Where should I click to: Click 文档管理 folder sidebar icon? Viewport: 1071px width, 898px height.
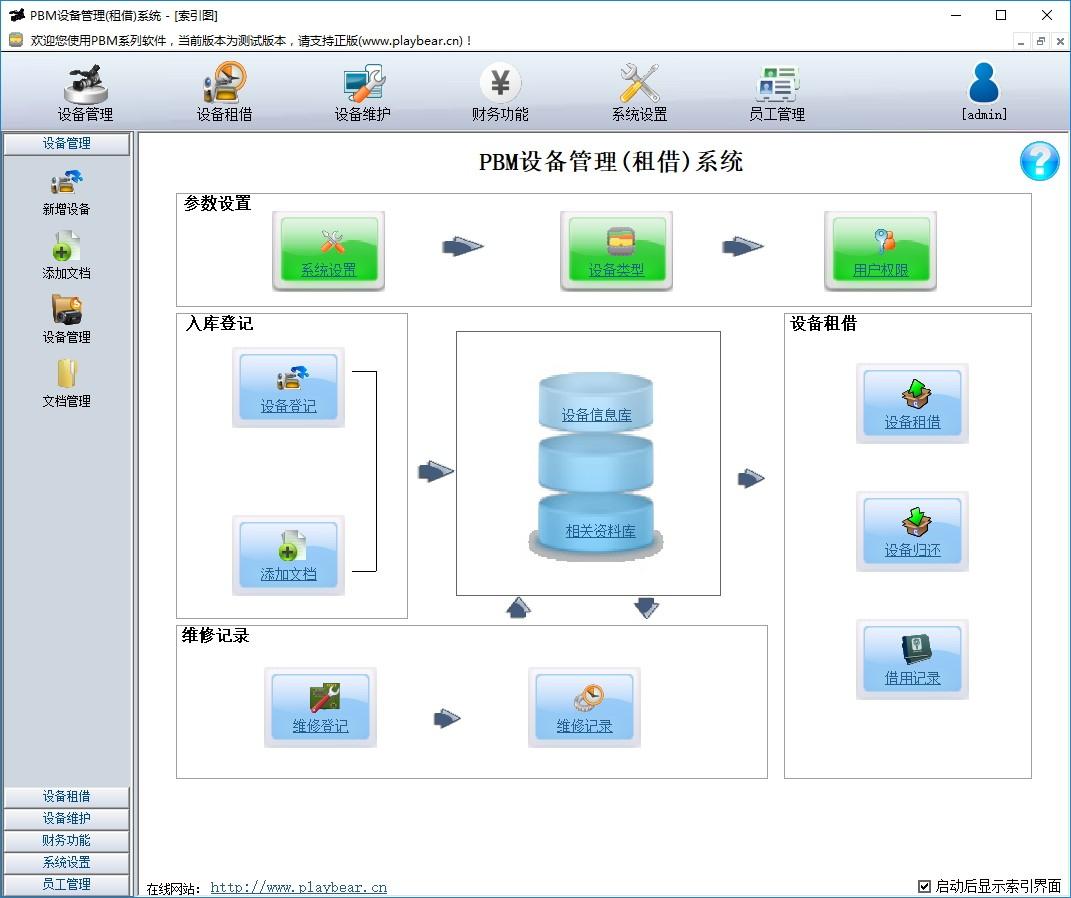pos(66,383)
